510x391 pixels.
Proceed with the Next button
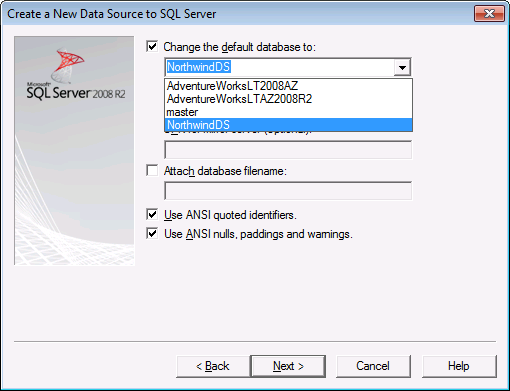pyautogui.click(x=288, y=366)
